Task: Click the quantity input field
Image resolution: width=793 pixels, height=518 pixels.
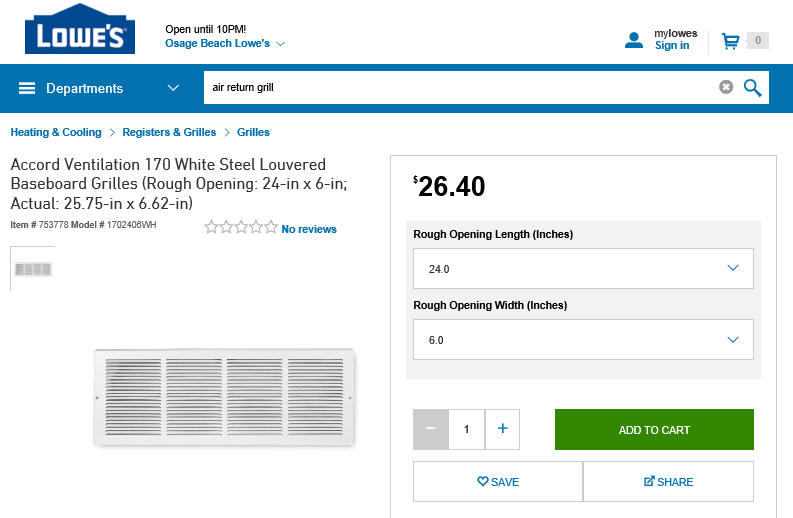Action: click(466, 429)
